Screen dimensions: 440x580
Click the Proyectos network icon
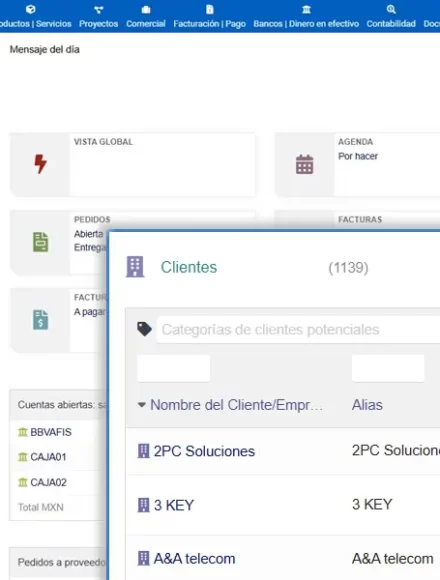[98, 10]
